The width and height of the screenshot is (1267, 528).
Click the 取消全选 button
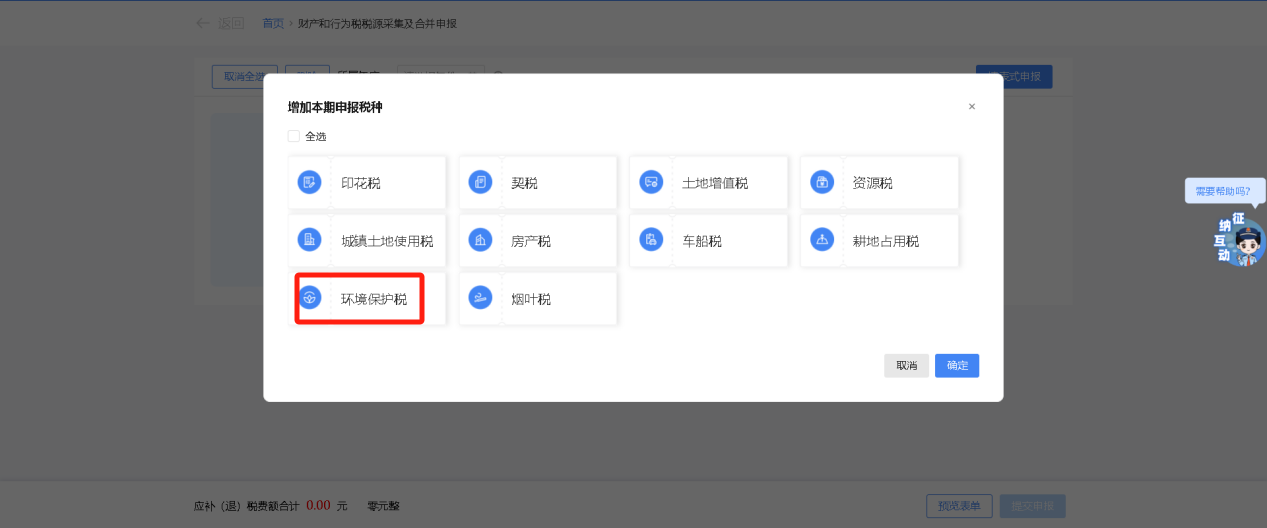pos(244,77)
